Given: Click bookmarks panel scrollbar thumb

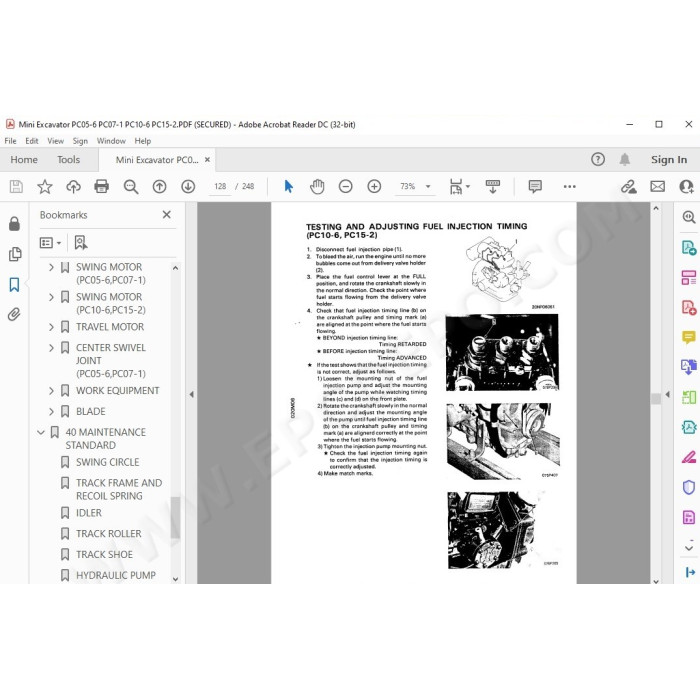Looking at the screenshot, I should [175, 518].
